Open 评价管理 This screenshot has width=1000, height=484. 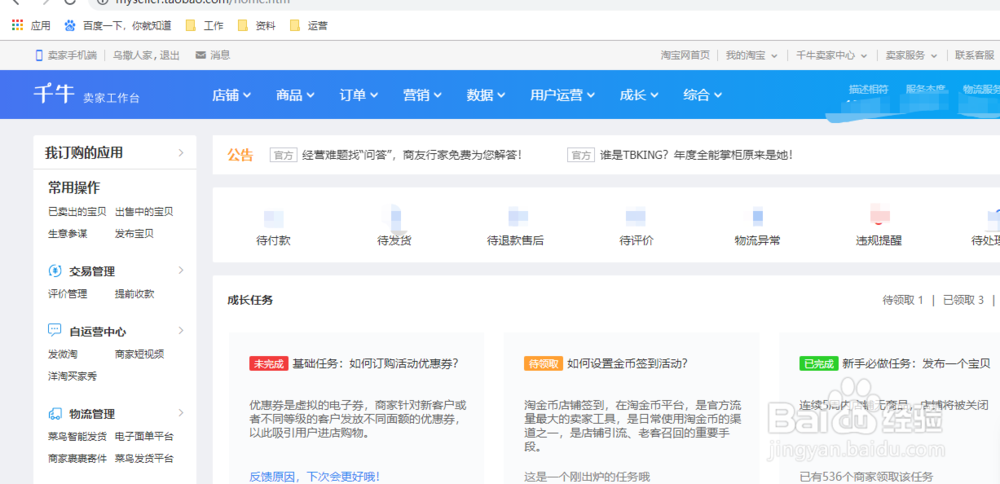click(x=68, y=294)
